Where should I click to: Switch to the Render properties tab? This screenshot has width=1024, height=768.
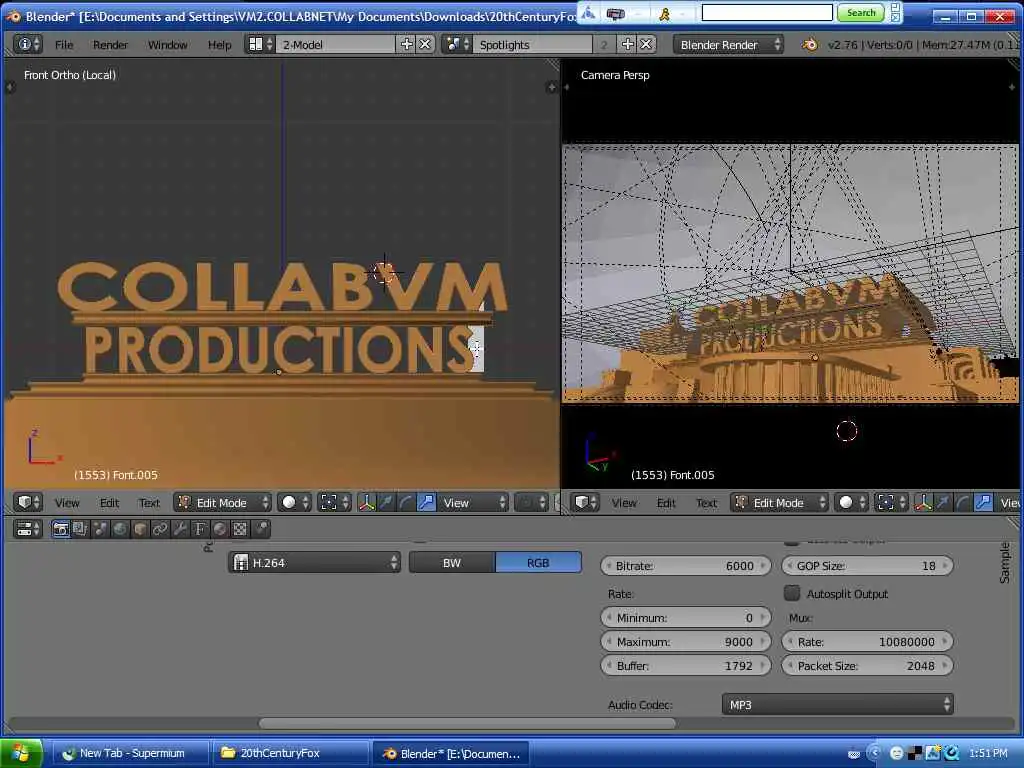[x=61, y=529]
